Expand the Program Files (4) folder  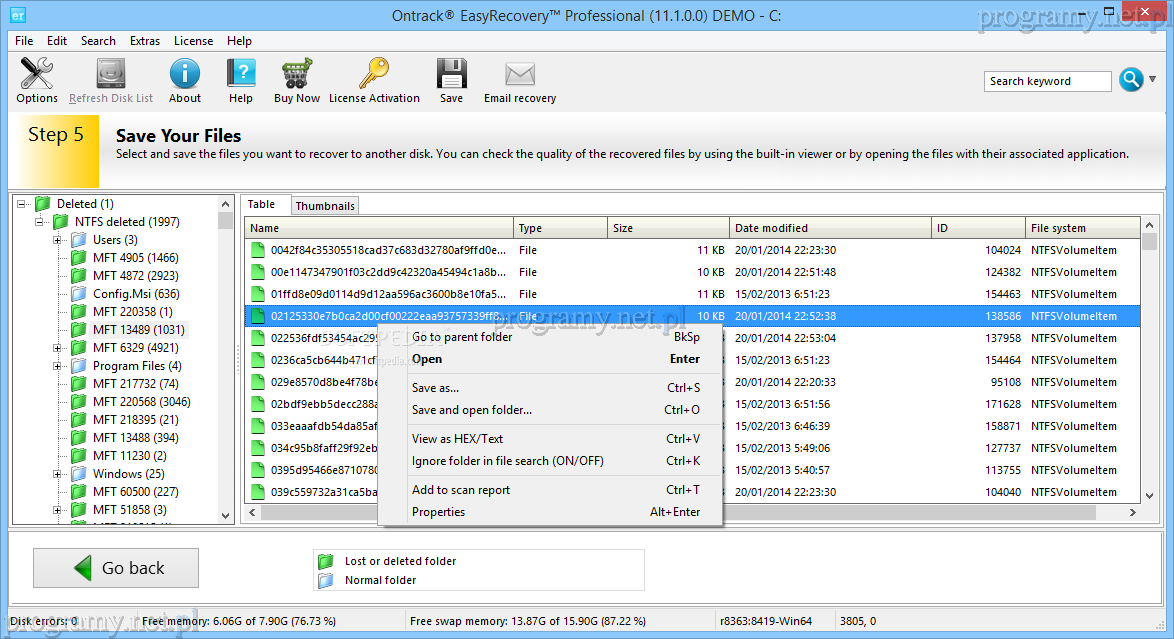tap(58, 366)
